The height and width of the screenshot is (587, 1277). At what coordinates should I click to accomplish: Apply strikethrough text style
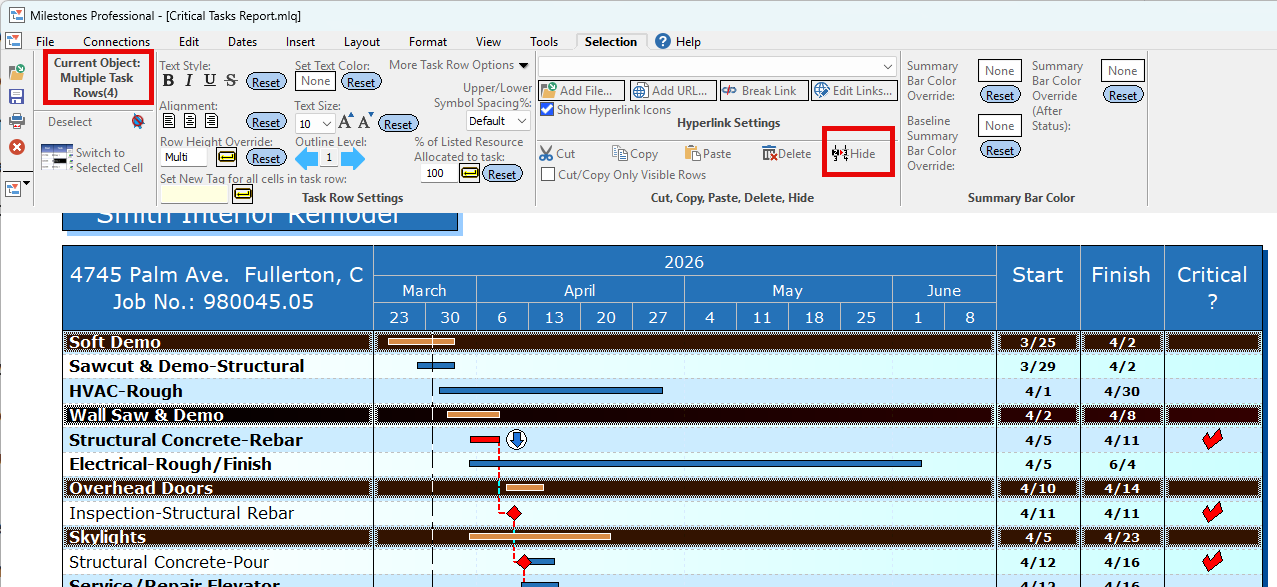coord(231,81)
